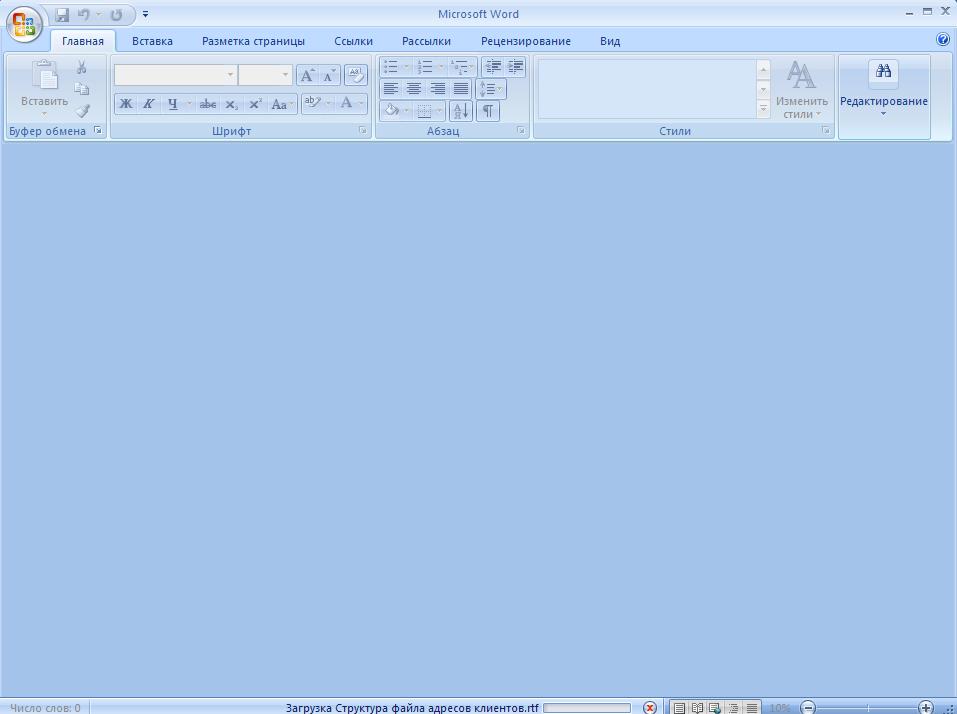Open the font size combo box
The height and width of the screenshot is (714, 957).
point(265,74)
